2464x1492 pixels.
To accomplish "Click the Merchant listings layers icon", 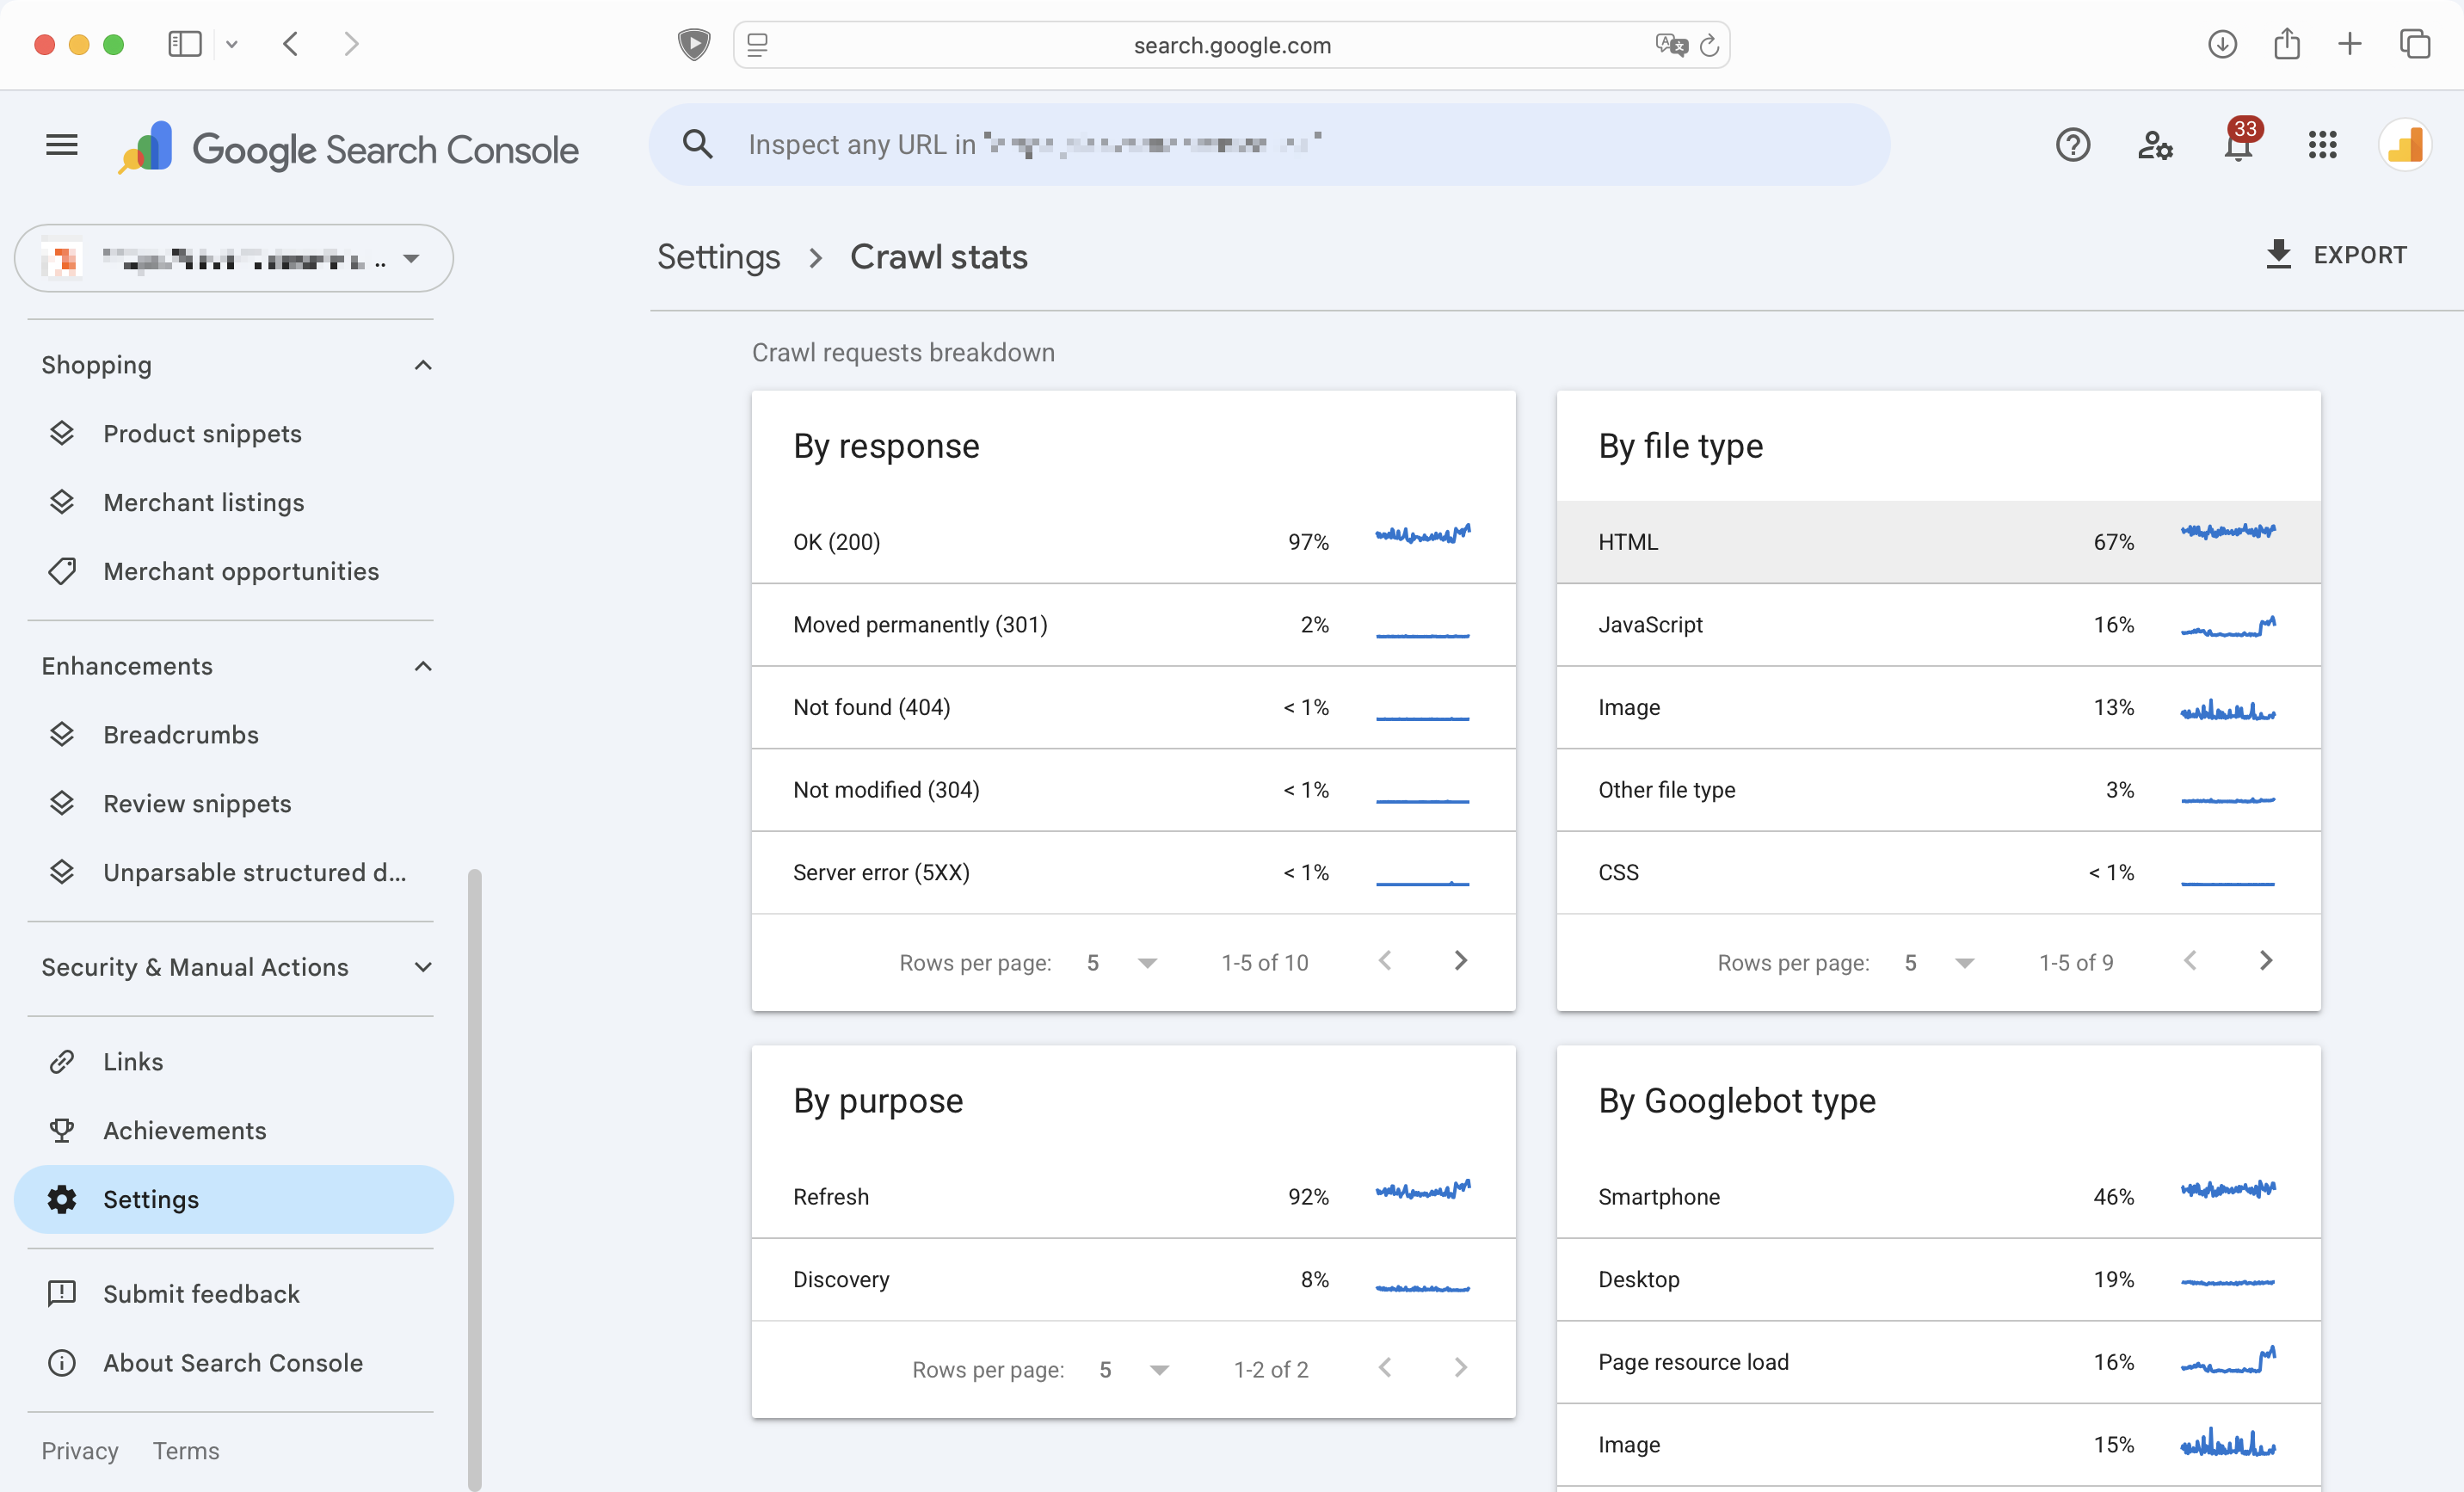I will tap(62, 502).
